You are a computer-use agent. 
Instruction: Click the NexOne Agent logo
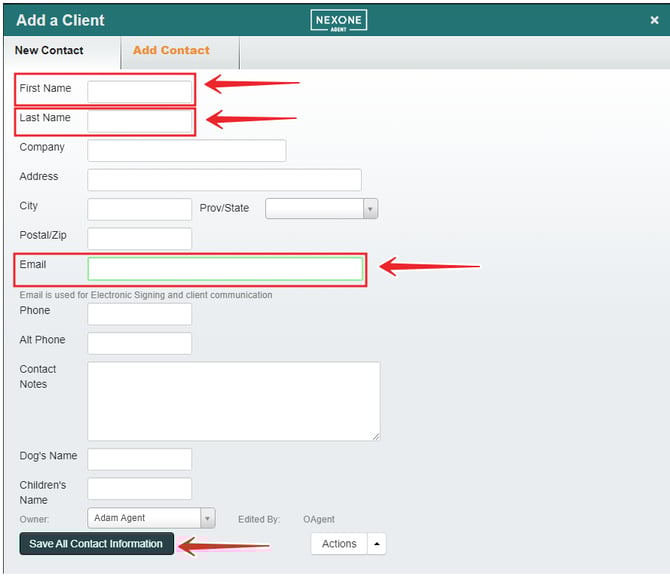point(338,20)
